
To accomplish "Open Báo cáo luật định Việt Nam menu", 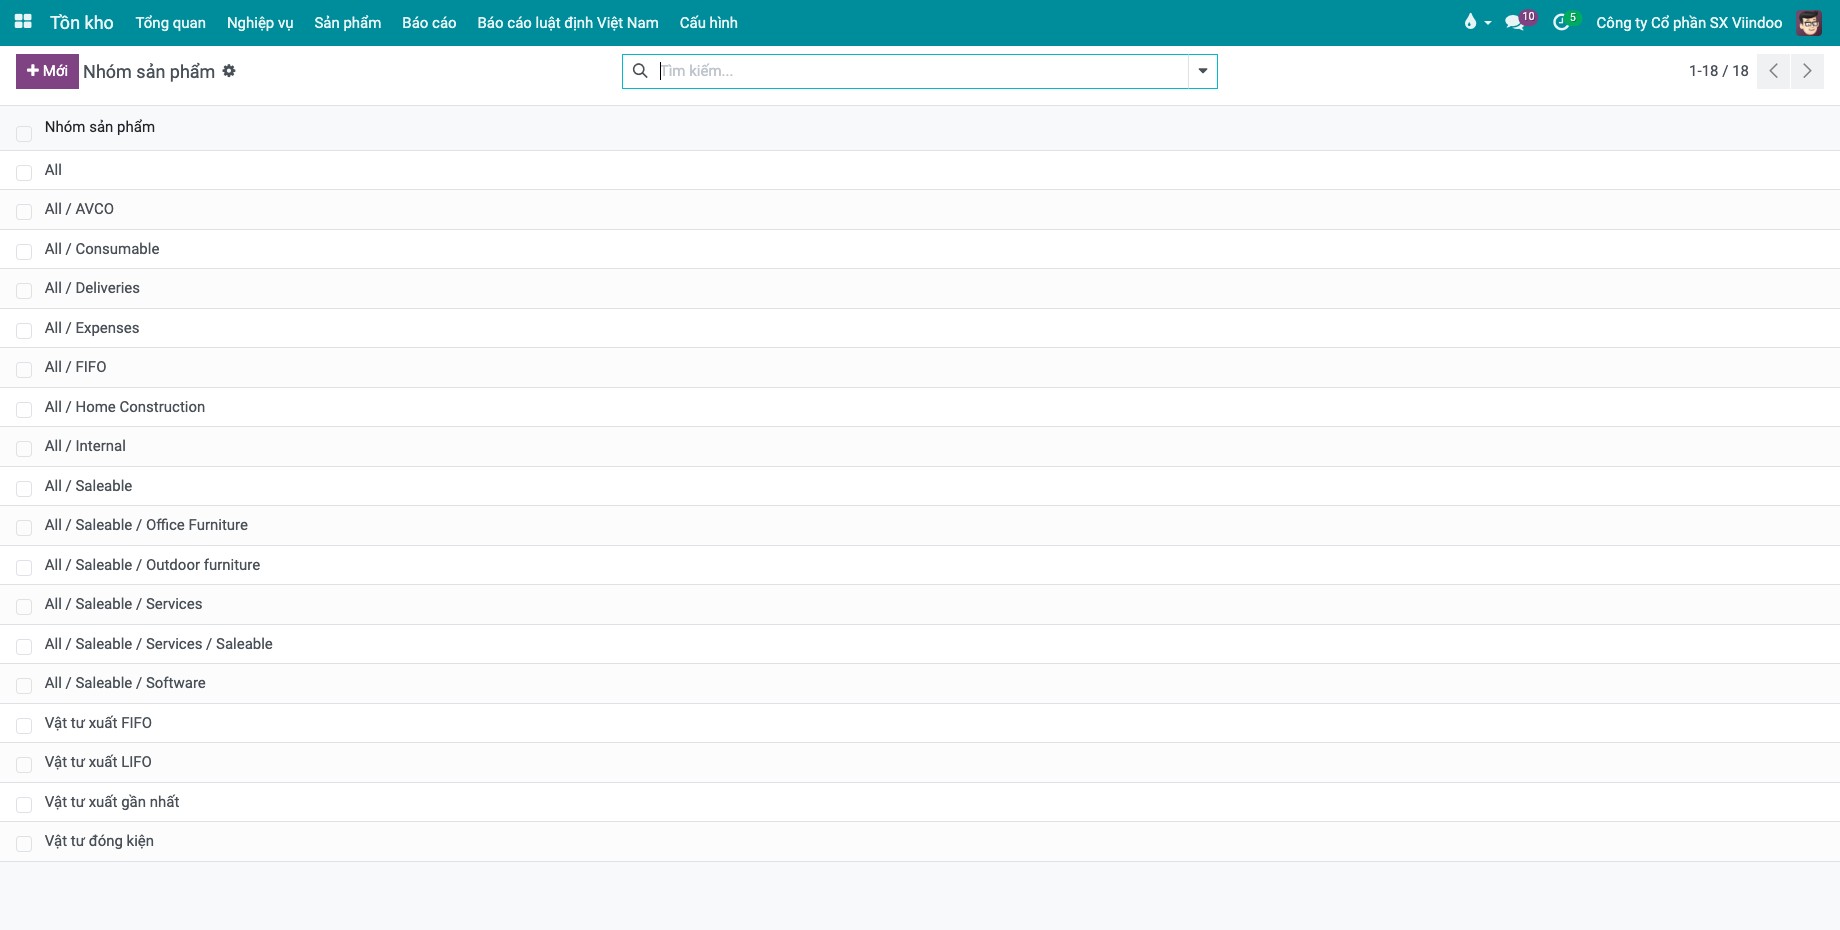I will 568,22.
